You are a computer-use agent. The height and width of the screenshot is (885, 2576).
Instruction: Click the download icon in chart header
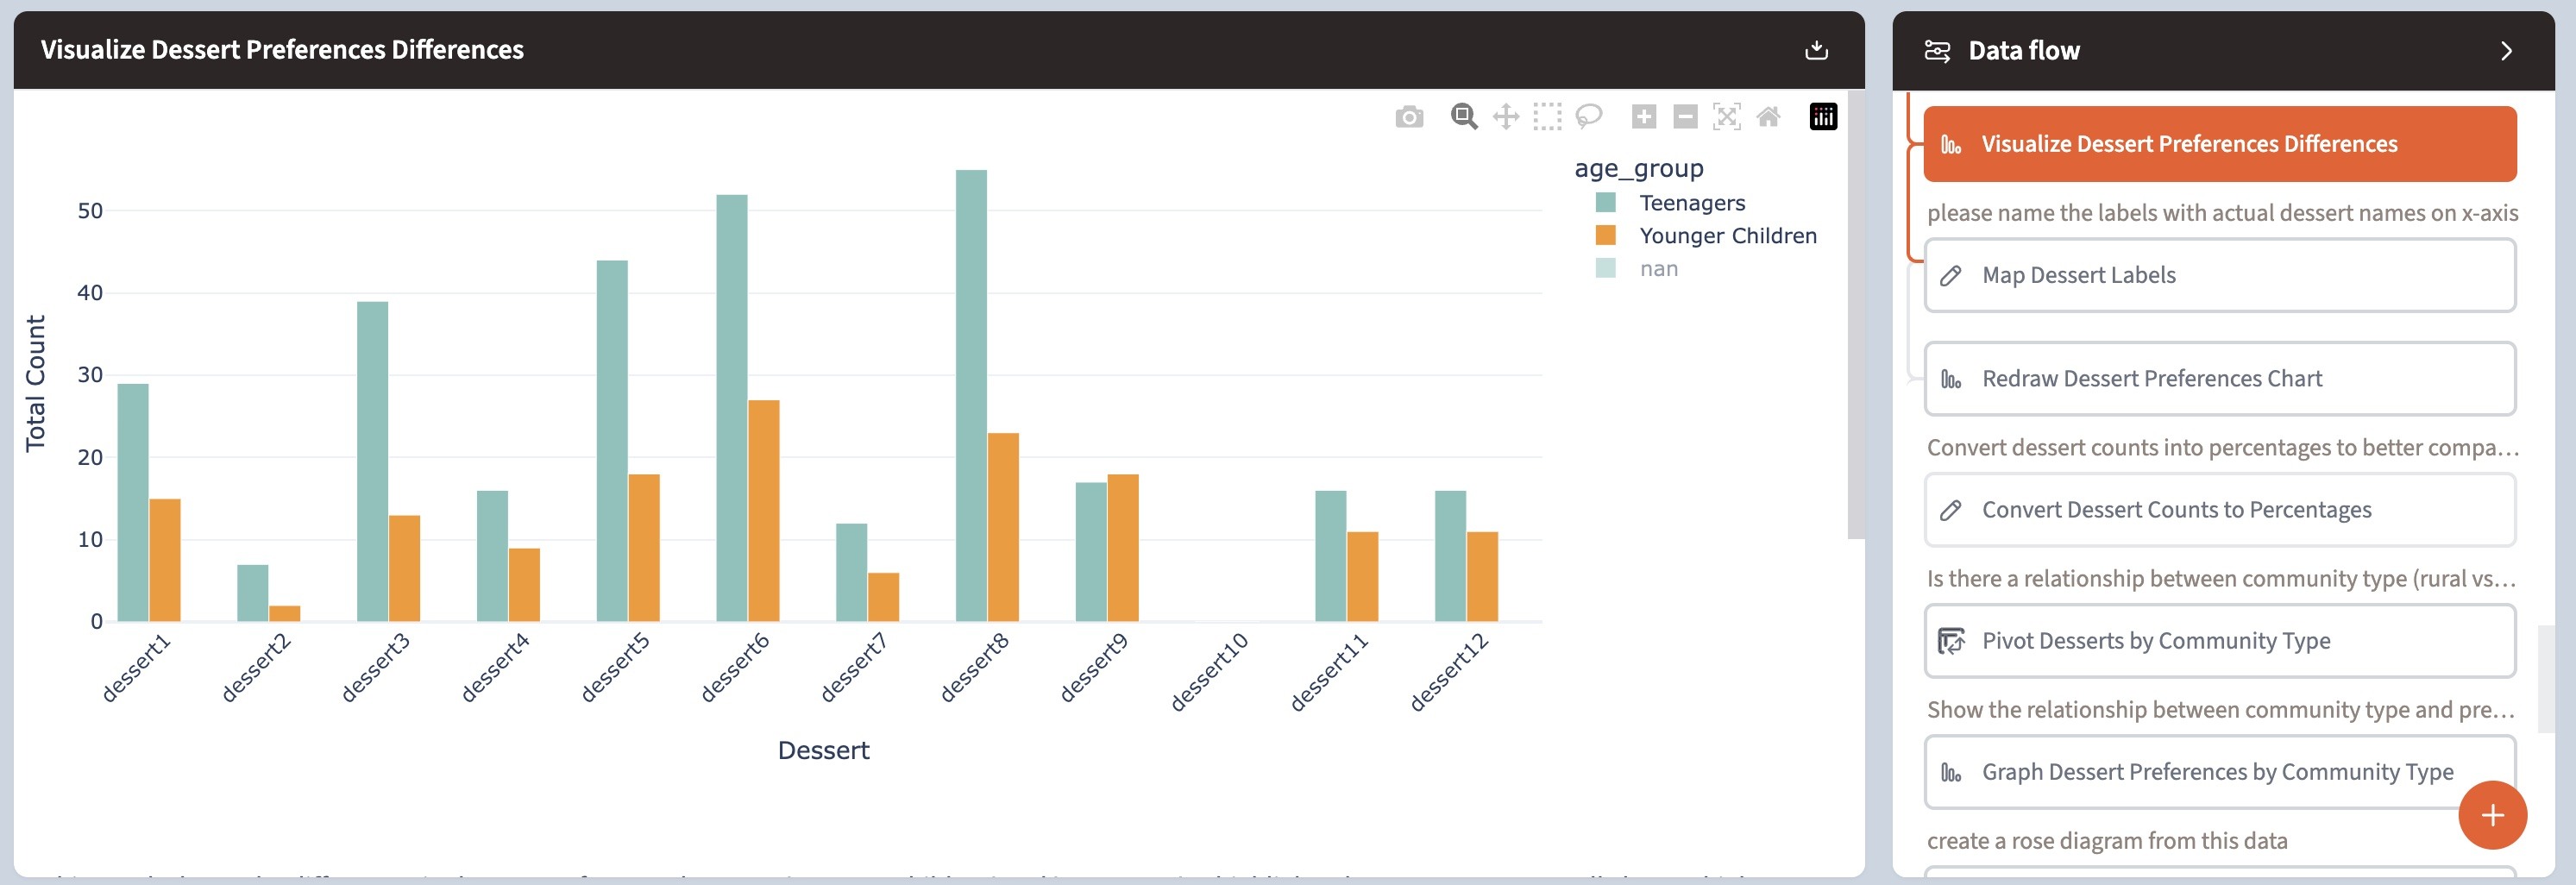[x=1816, y=50]
